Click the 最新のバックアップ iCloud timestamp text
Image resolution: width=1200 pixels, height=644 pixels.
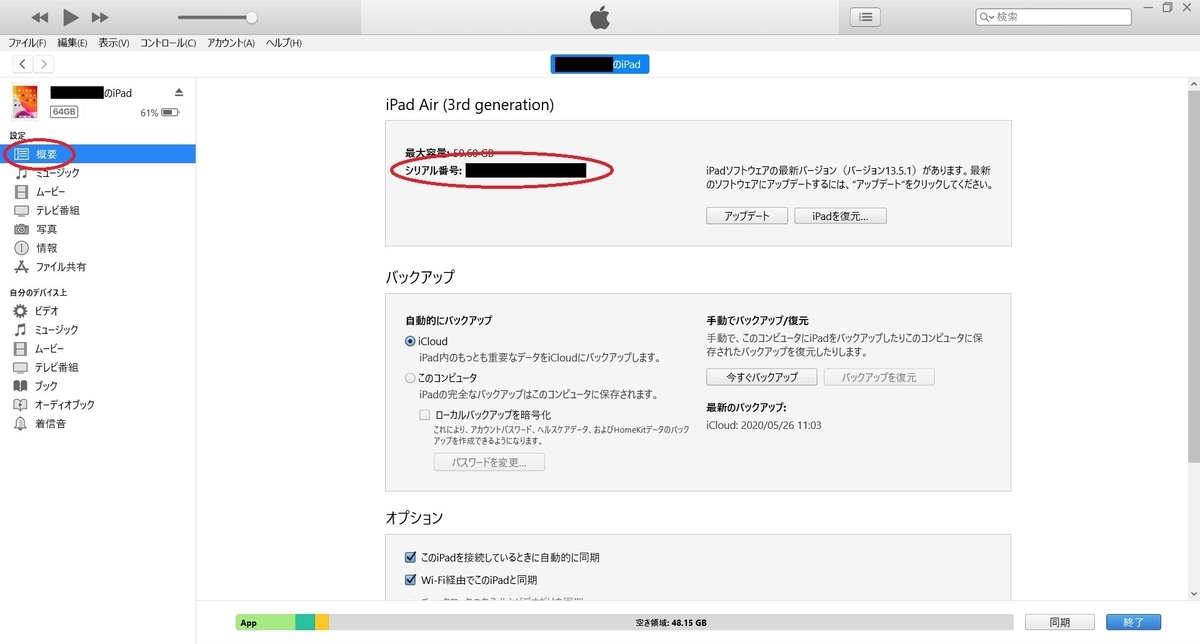pos(764,425)
